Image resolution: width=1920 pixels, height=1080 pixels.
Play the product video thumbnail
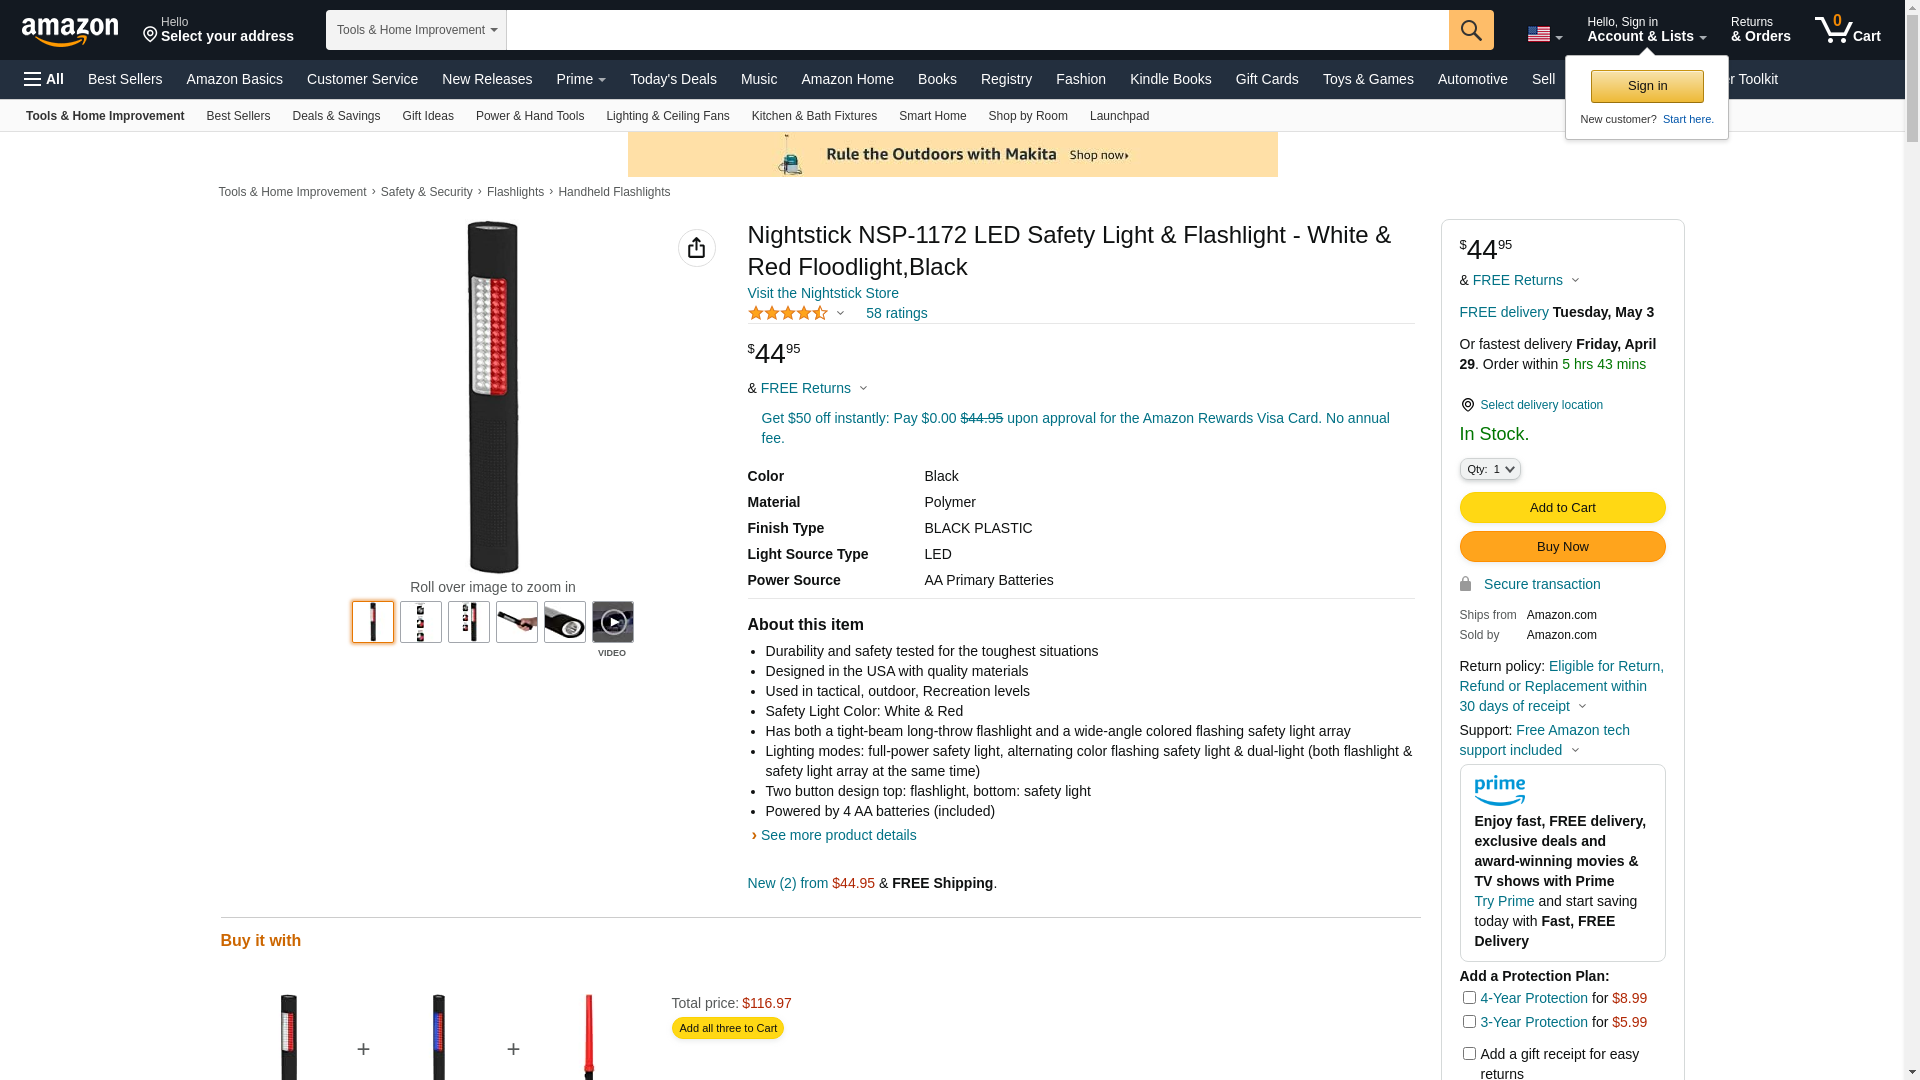coord(612,622)
